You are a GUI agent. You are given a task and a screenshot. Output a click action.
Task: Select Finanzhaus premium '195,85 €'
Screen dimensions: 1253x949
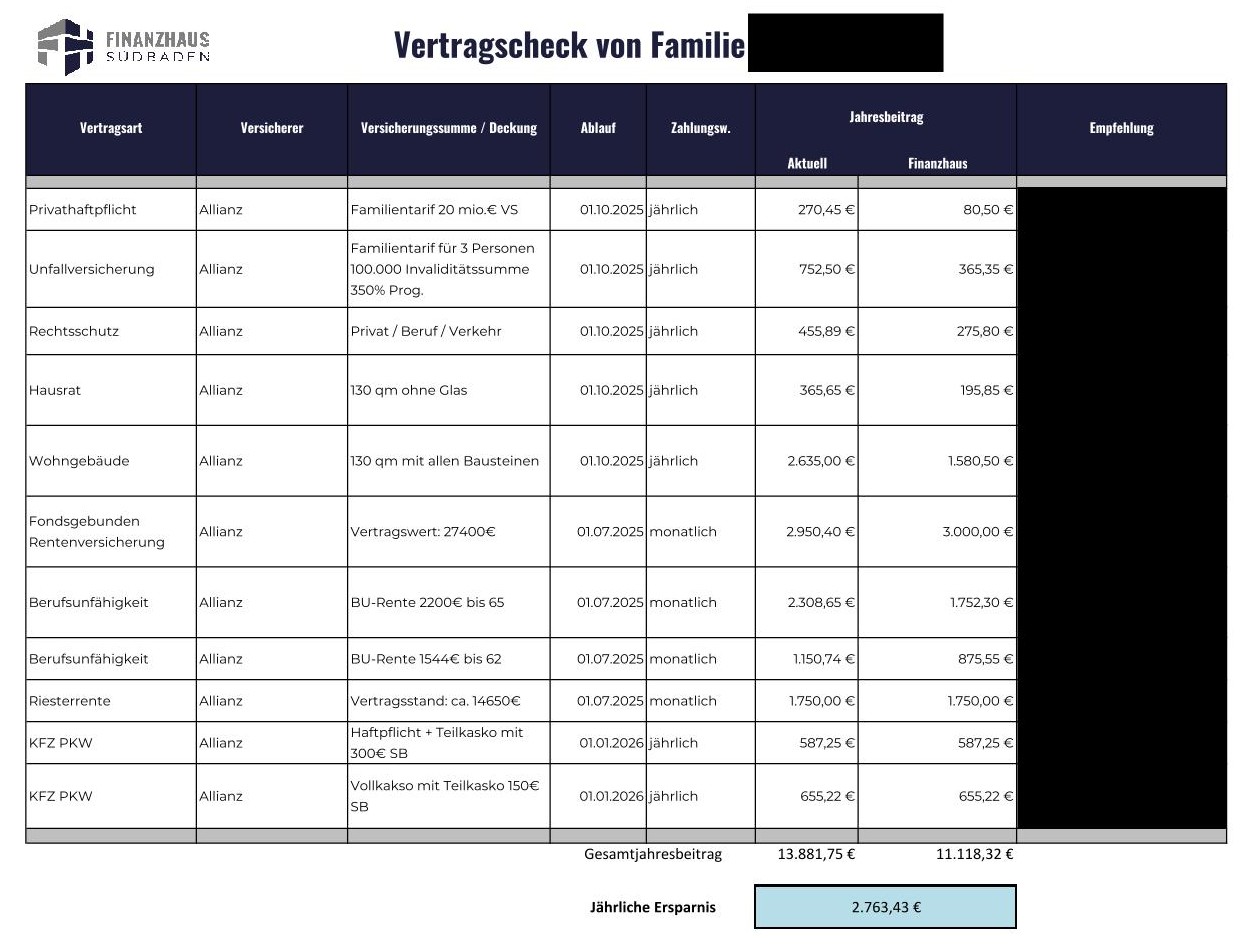[x=987, y=390]
